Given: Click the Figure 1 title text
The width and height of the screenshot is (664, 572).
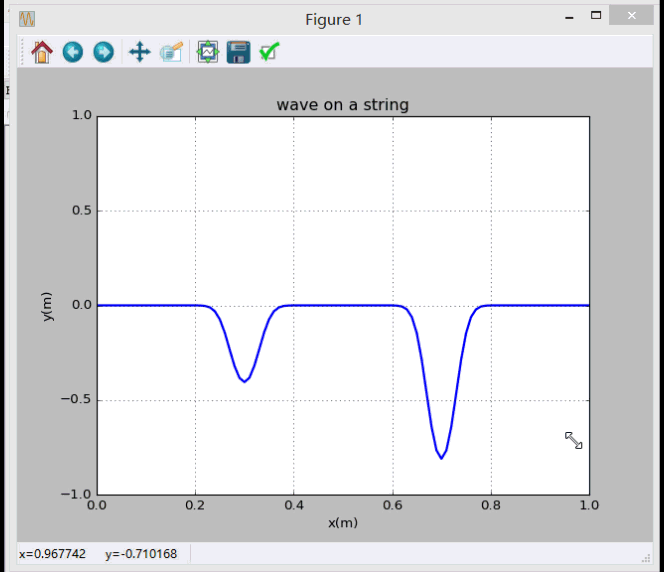Looking at the screenshot, I should 334,20.
